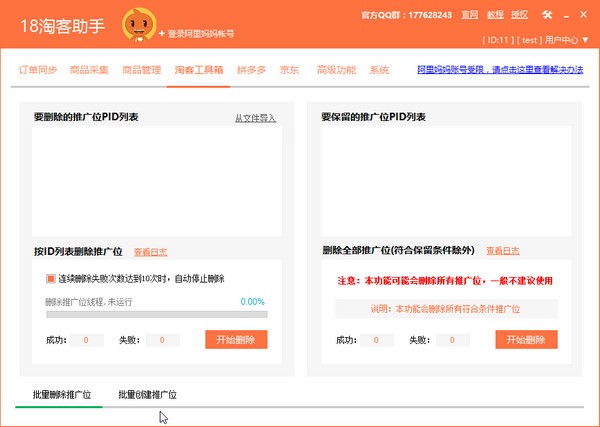Screen dimensions: 600x427
Task: Click the PID list to delete text area
Action: (x=157, y=181)
